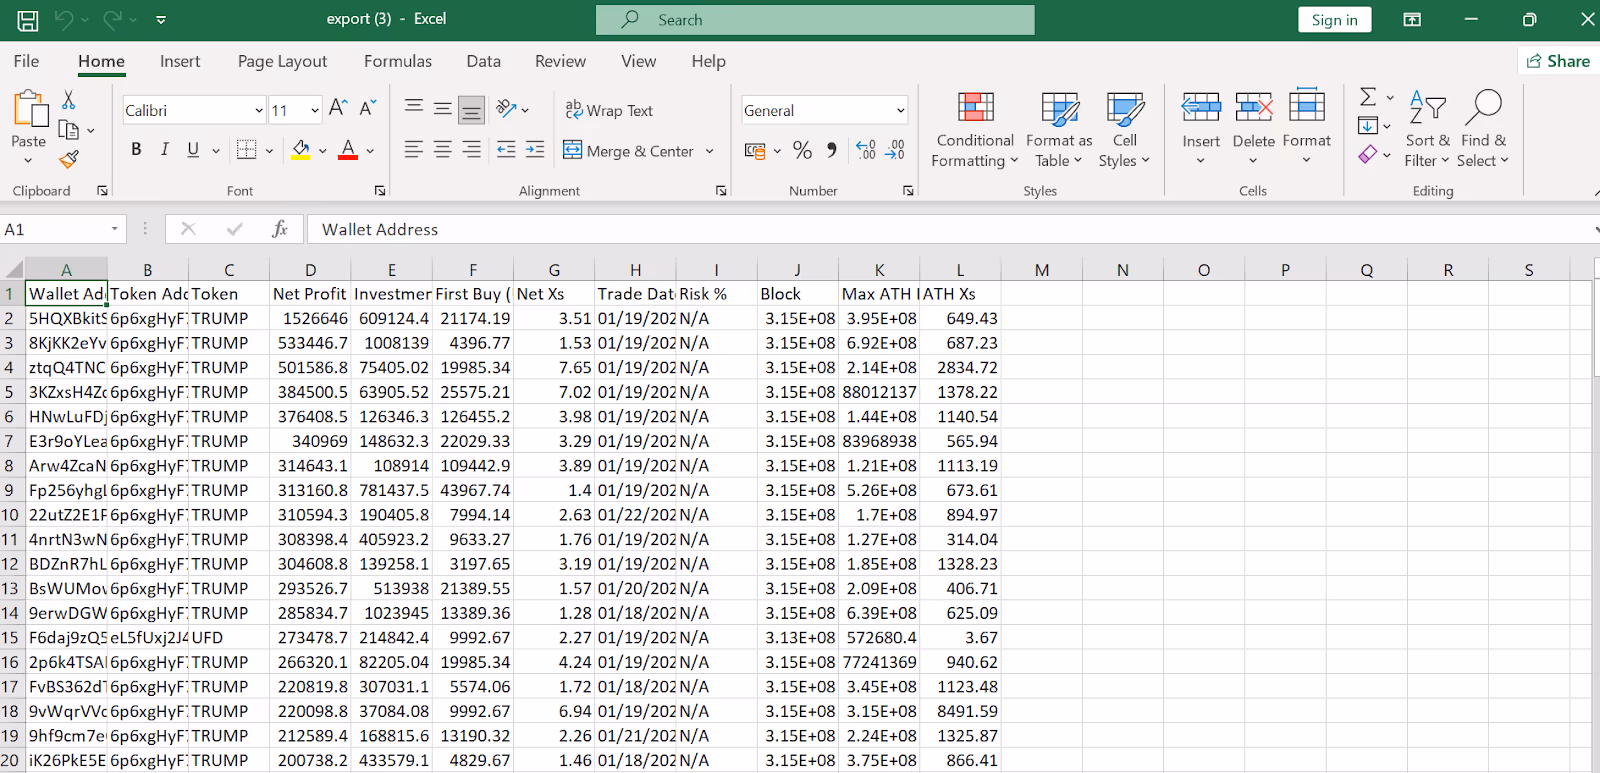Image resolution: width=1600 pixels, height=773 pixels.
Task: Click the Insert Function fx button
Action: click(280, 229)
